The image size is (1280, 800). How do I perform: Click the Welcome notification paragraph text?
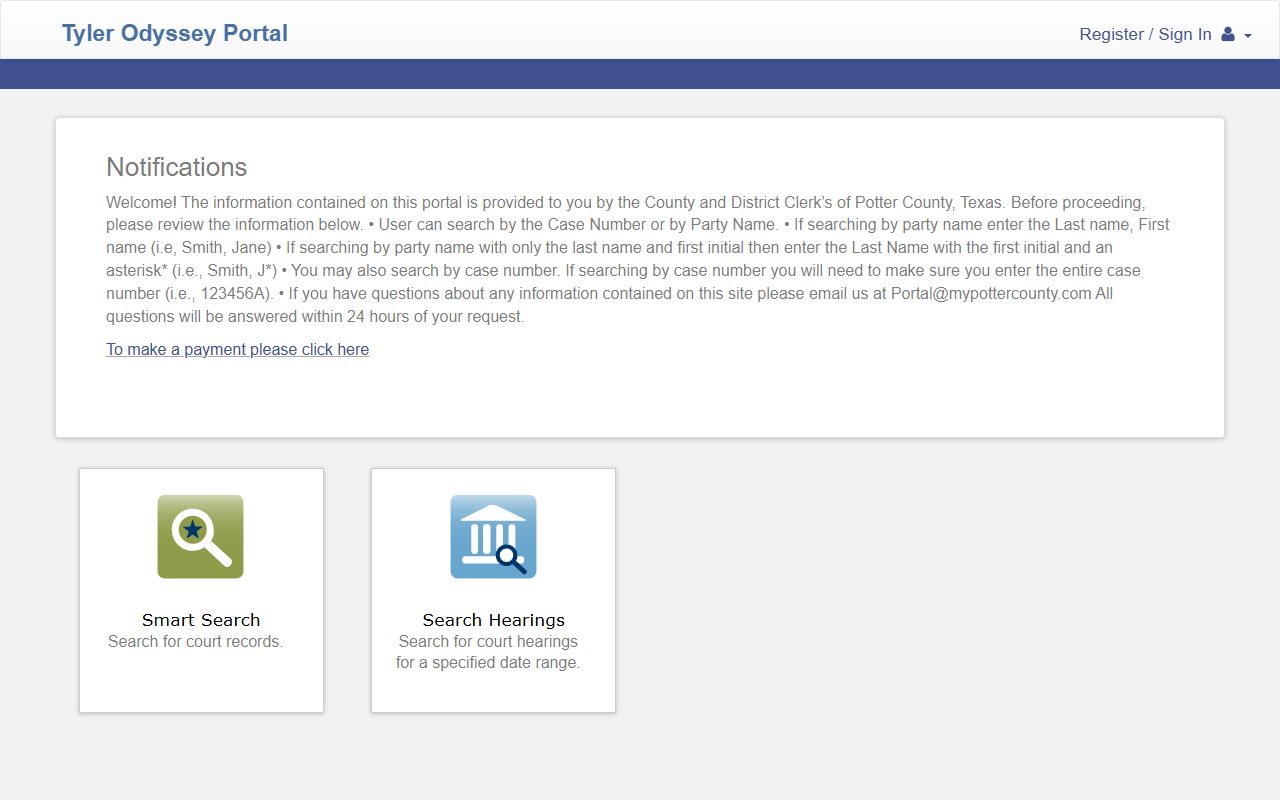coord(638,259)
